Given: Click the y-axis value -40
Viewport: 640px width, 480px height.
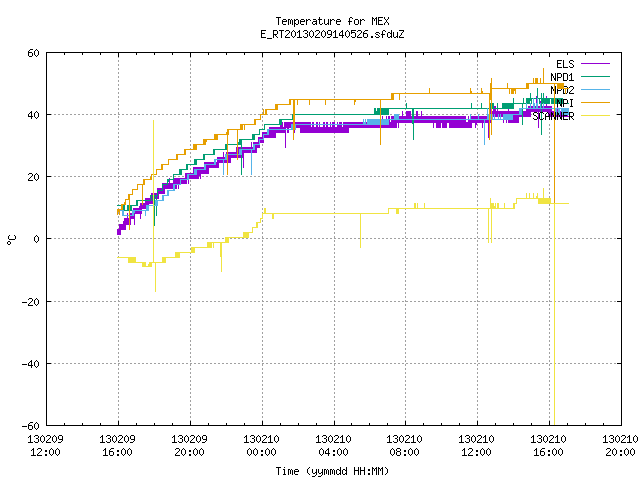Looking at the screenshot, I should pyautogui.click(x=31, y=364).
